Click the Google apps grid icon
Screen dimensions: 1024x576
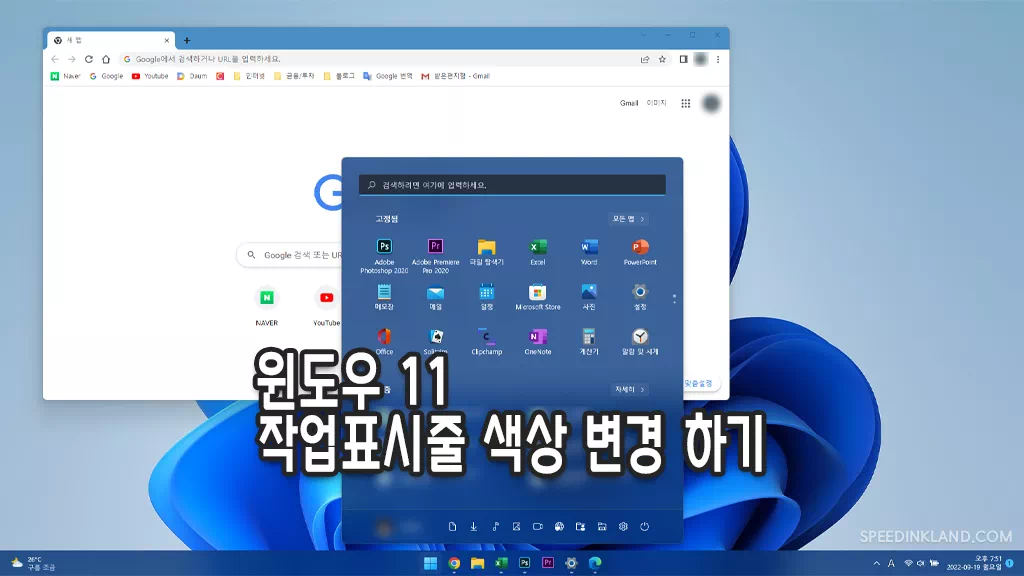pyautogui.click(x=686, y=103)
